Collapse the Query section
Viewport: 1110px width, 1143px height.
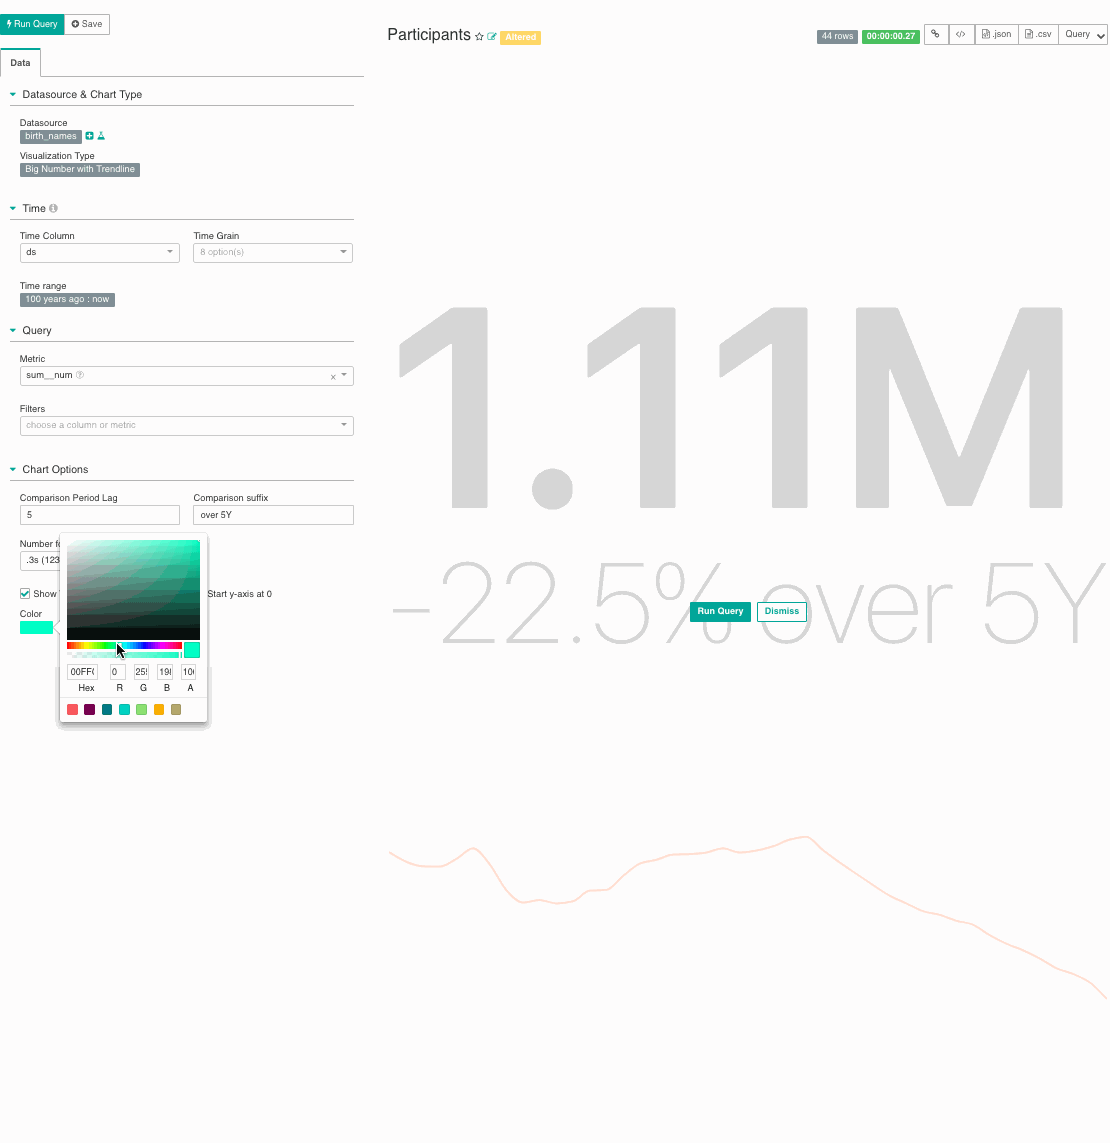point(12,331)
